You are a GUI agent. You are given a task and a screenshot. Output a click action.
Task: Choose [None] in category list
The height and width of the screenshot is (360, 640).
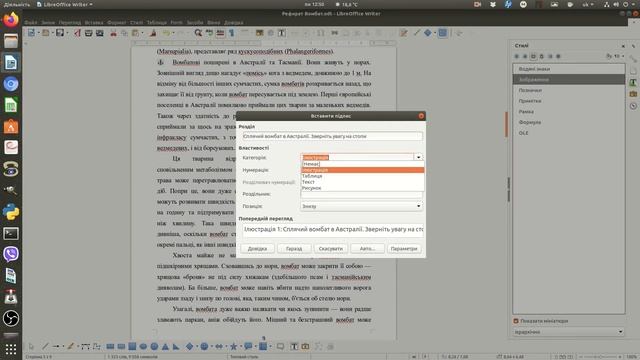(362, 164)
